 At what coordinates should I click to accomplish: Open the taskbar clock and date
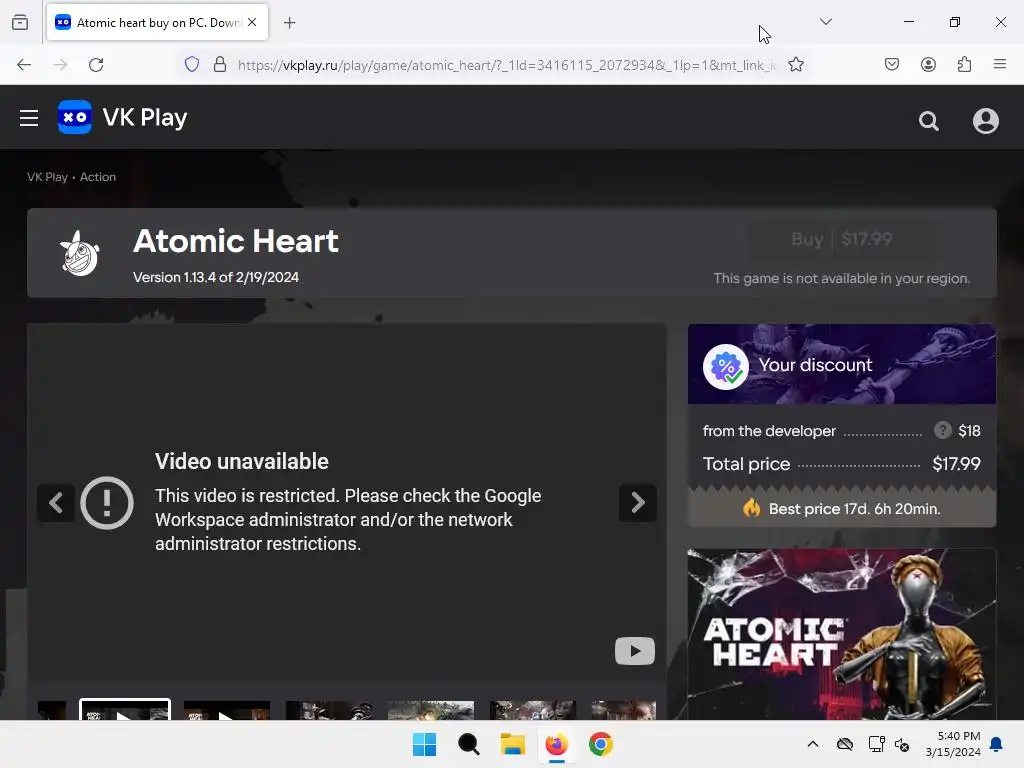point(953,744)
